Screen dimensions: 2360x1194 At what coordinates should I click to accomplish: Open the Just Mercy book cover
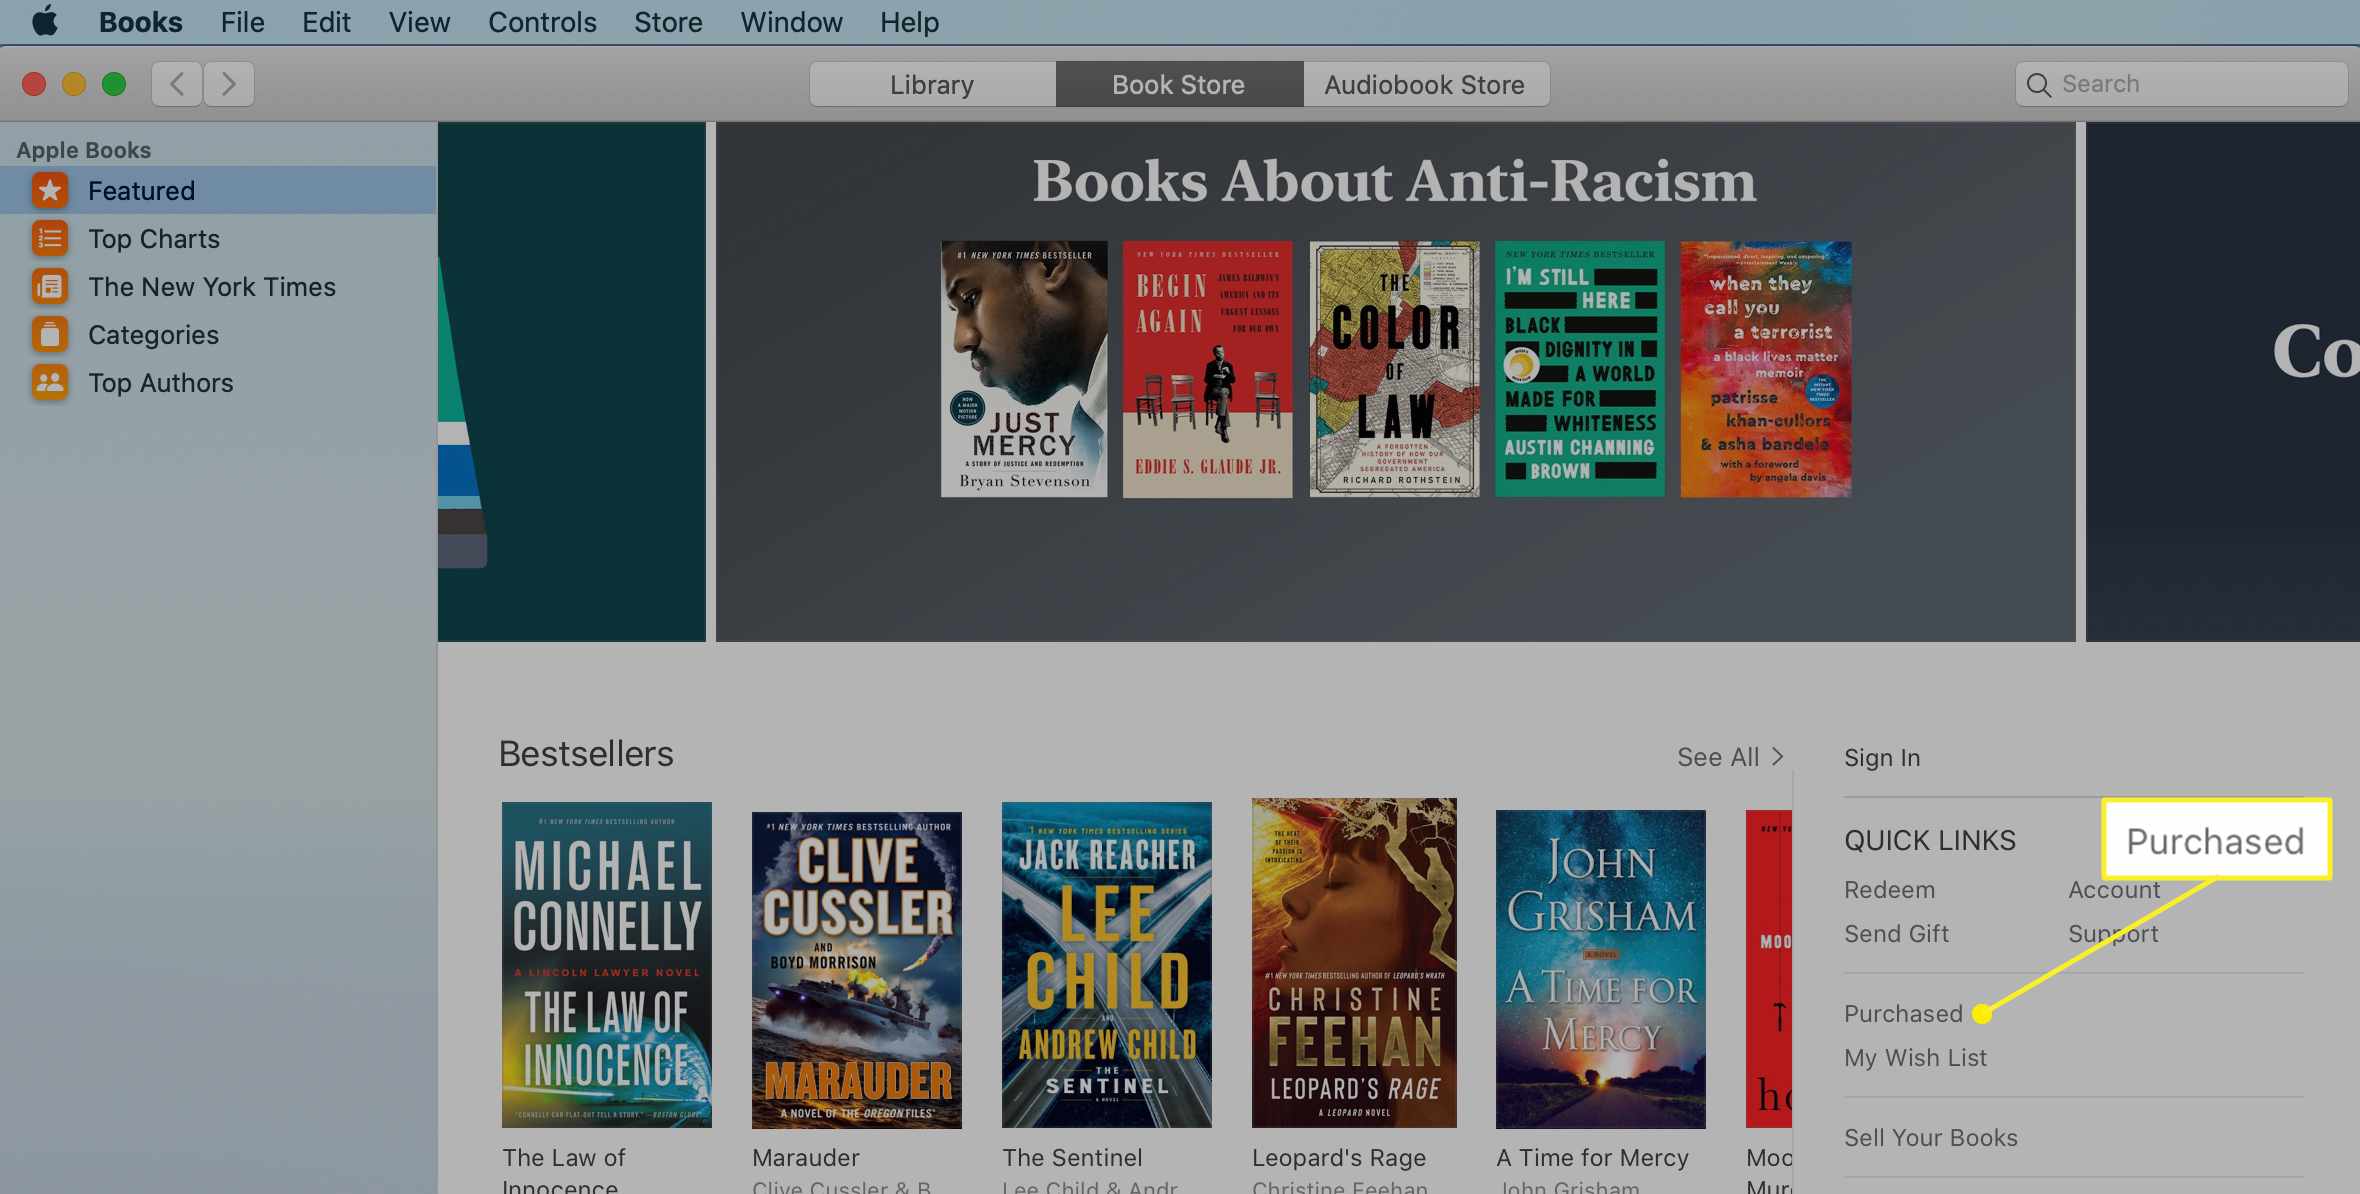1024,369
